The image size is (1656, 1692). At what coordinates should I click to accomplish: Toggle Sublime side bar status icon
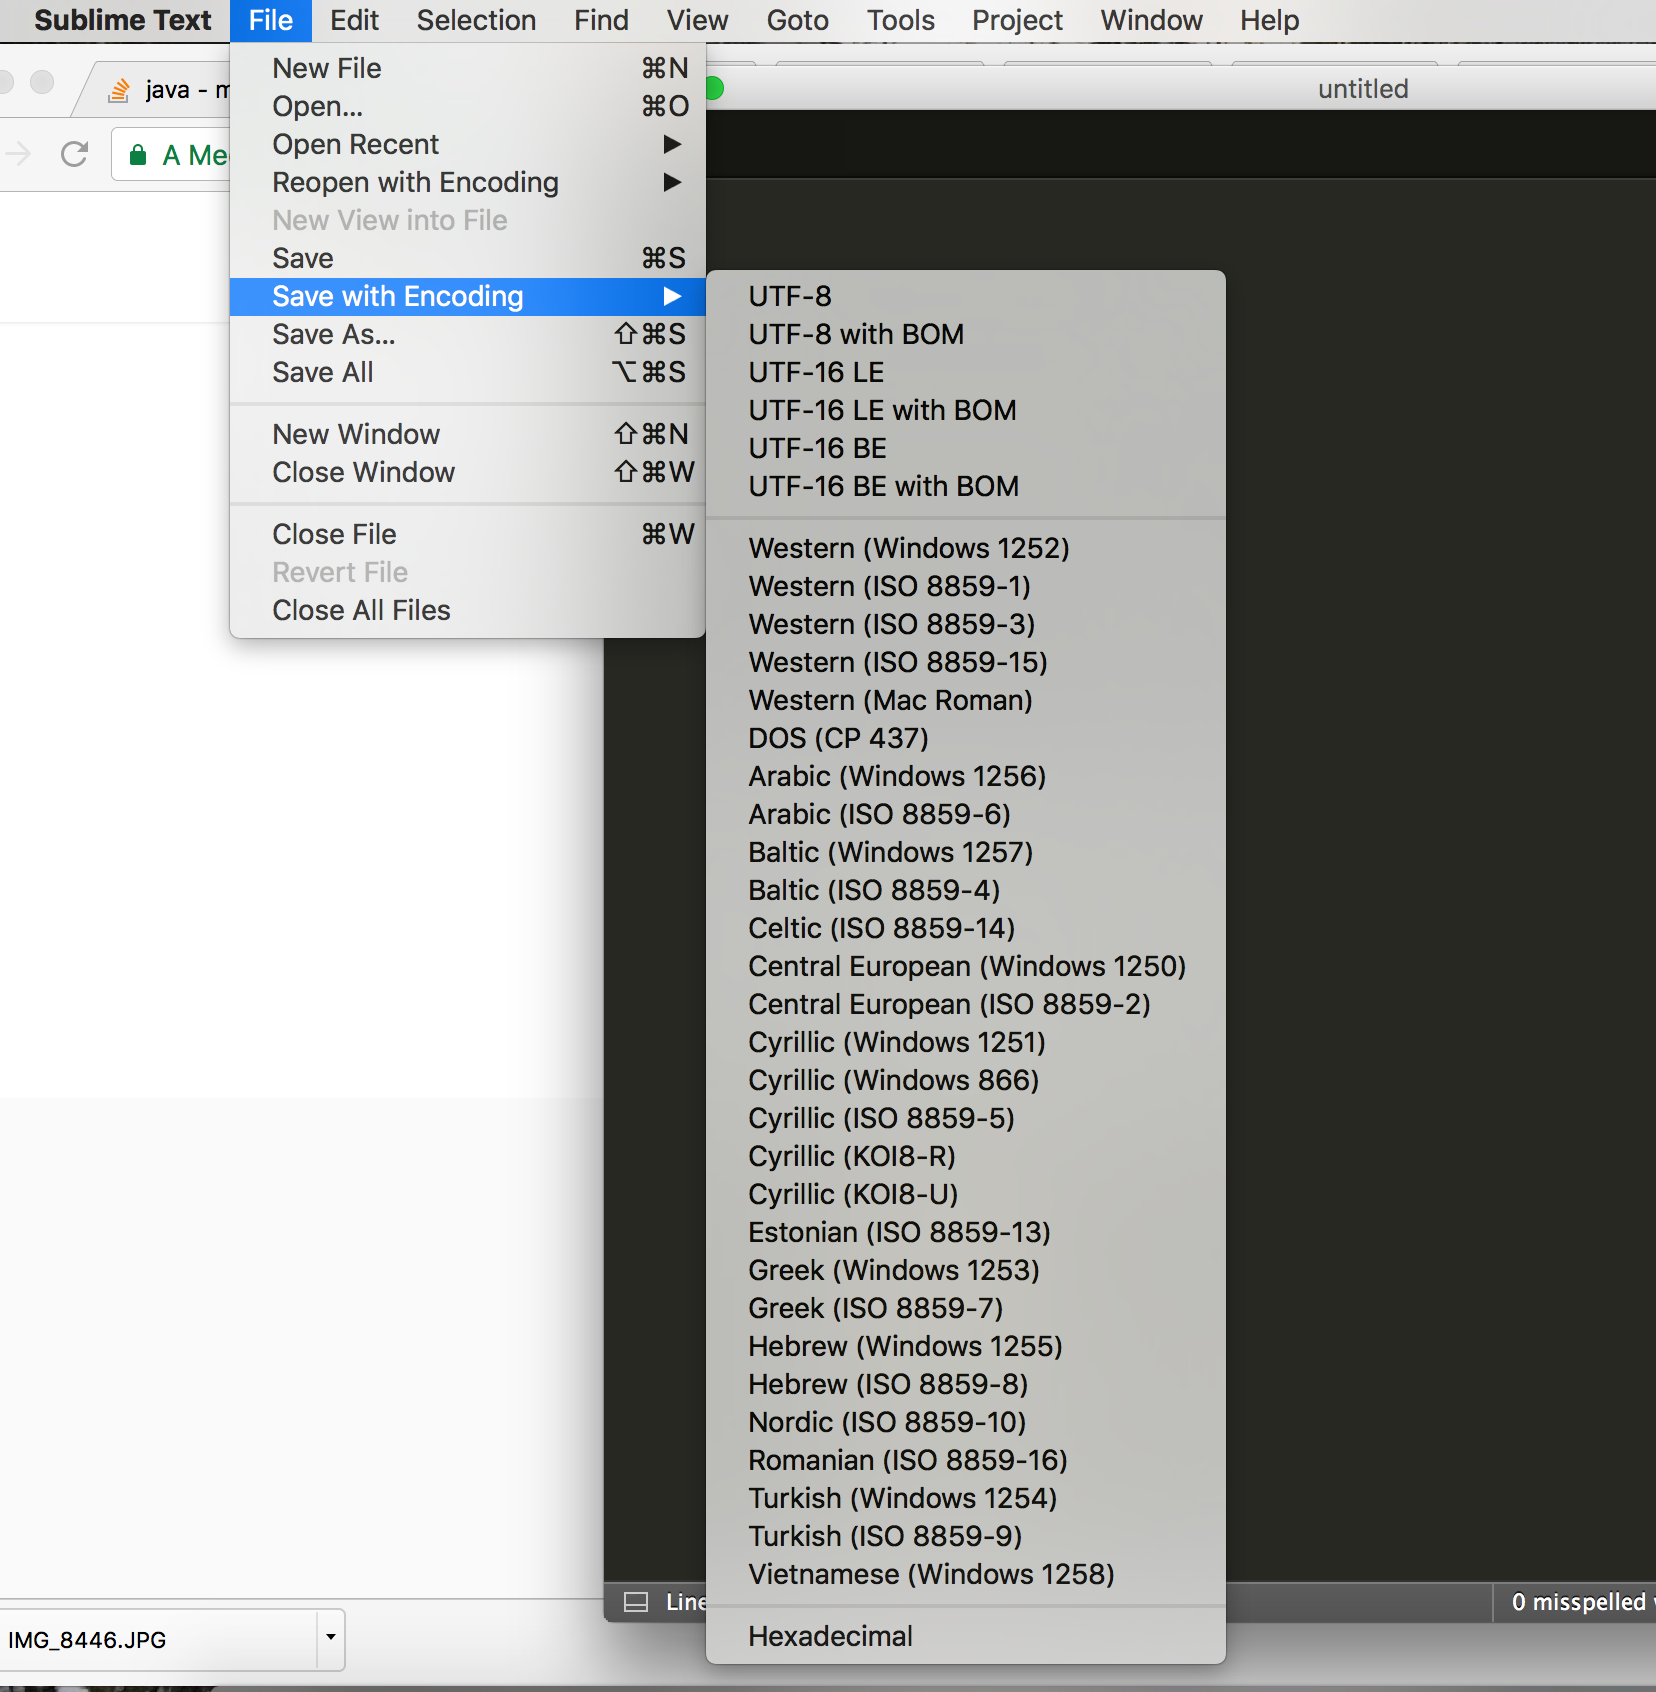(636, 1602)
